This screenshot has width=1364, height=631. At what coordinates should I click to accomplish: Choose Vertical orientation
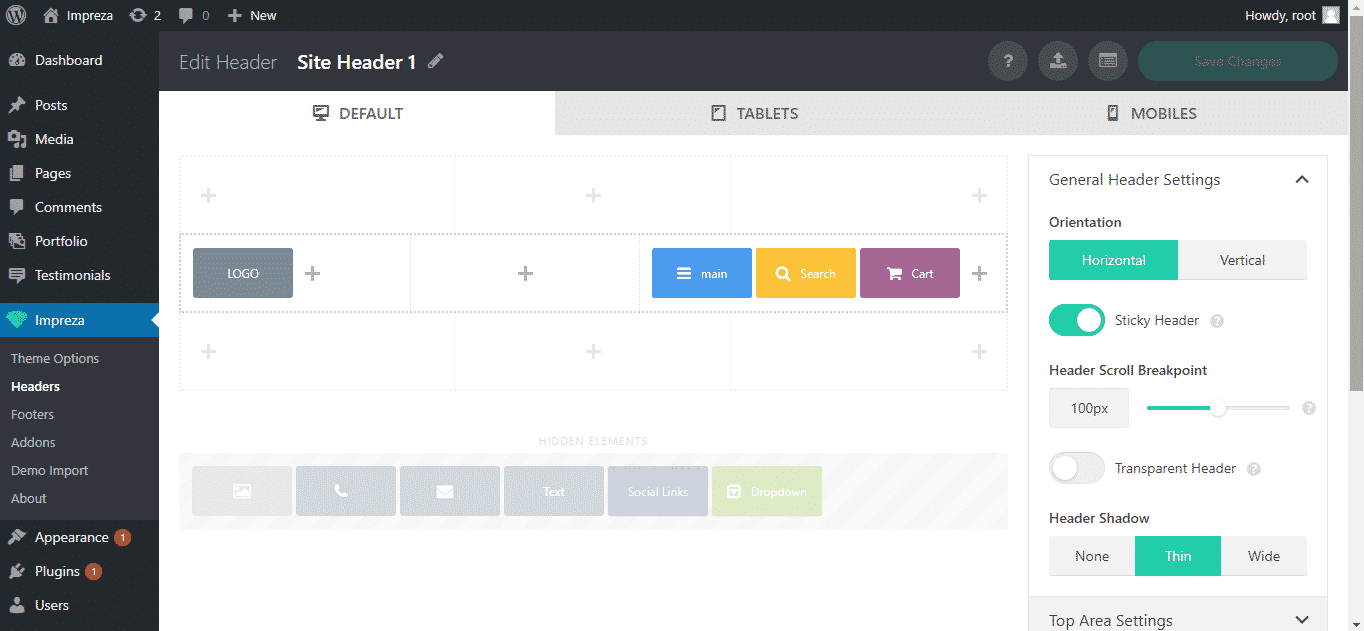click(1242, 260)
